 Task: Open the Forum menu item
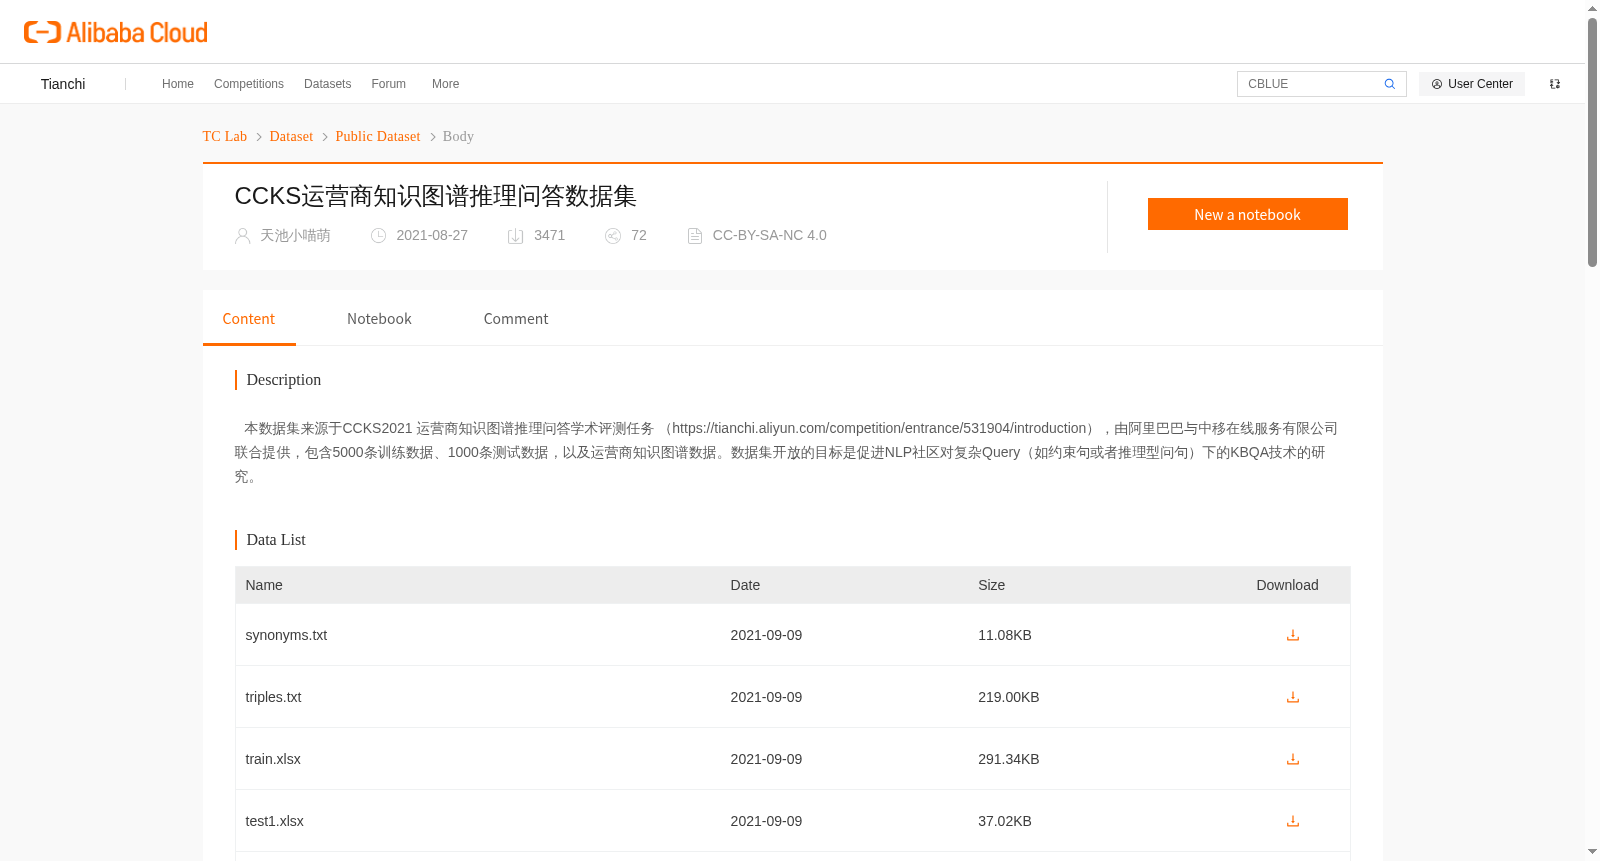(x=388, y=84)
